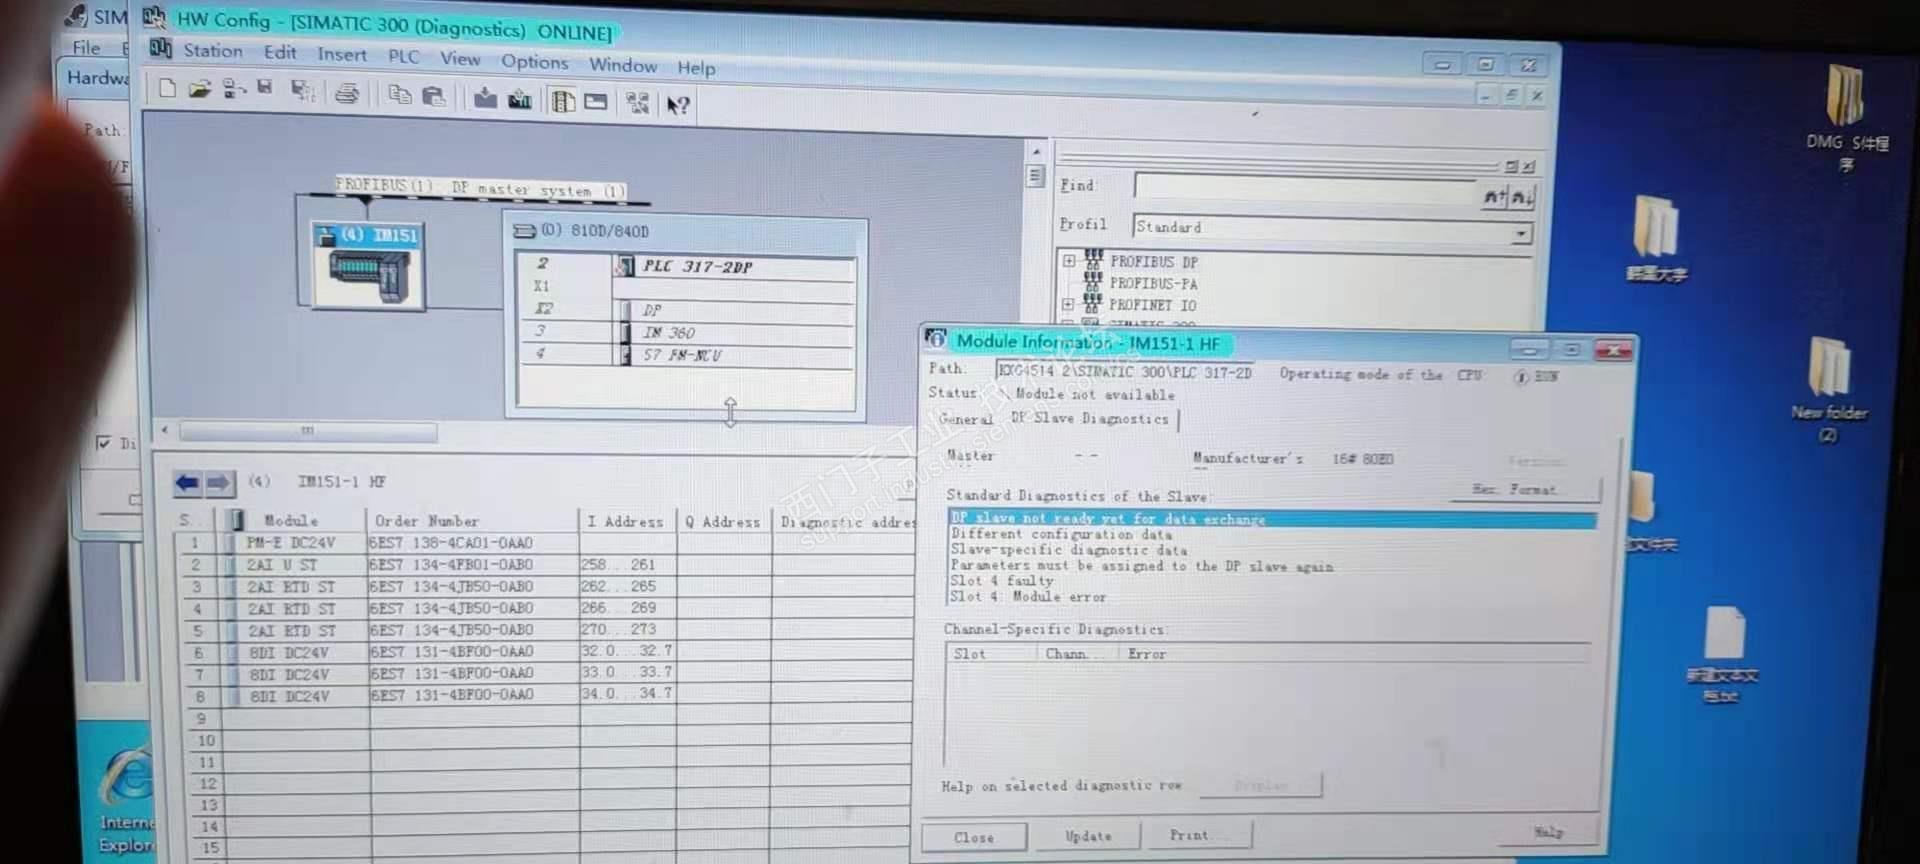Click the Help button in Module Information
The height and width of the screenshot is (864, 1920).
(x=1548, y=832)
